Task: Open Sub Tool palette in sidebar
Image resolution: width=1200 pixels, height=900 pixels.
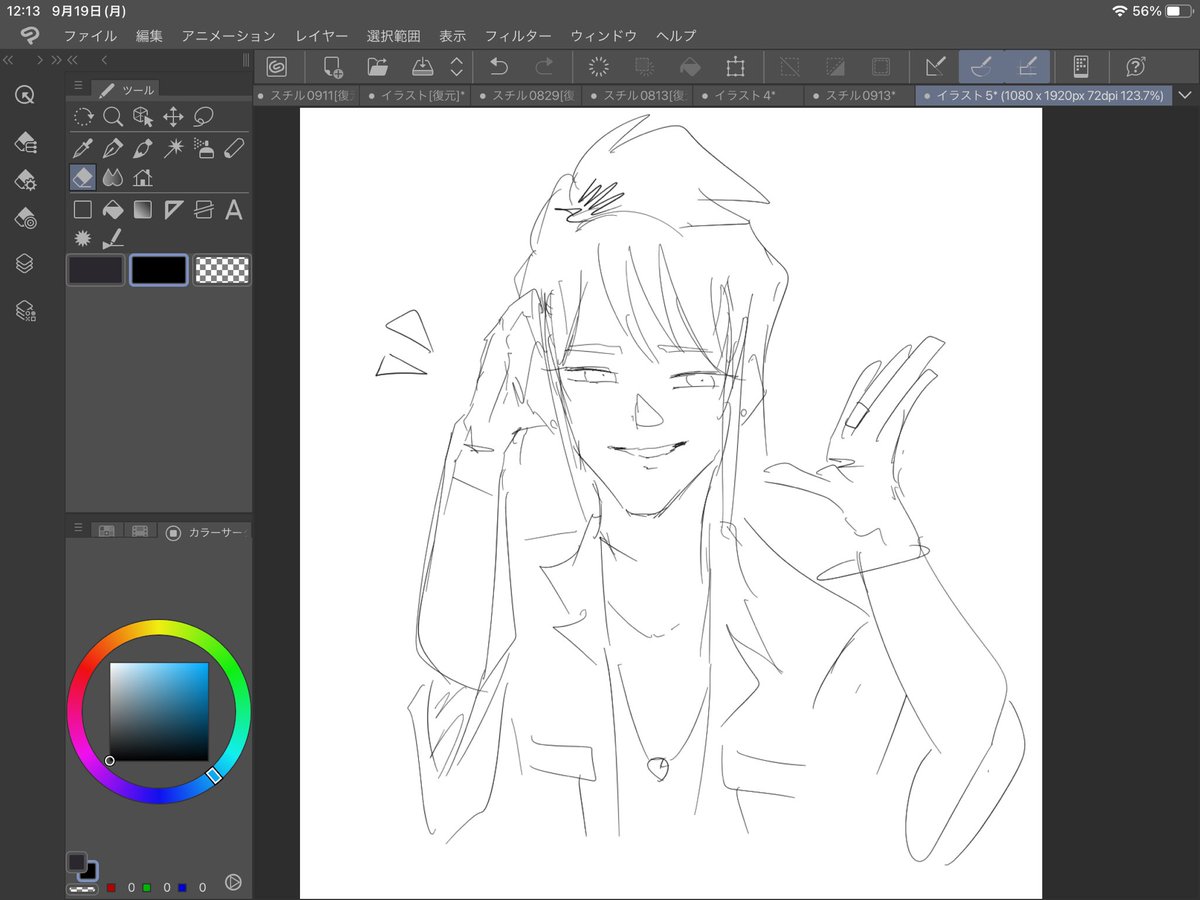Action: click(x=26, y=143)
